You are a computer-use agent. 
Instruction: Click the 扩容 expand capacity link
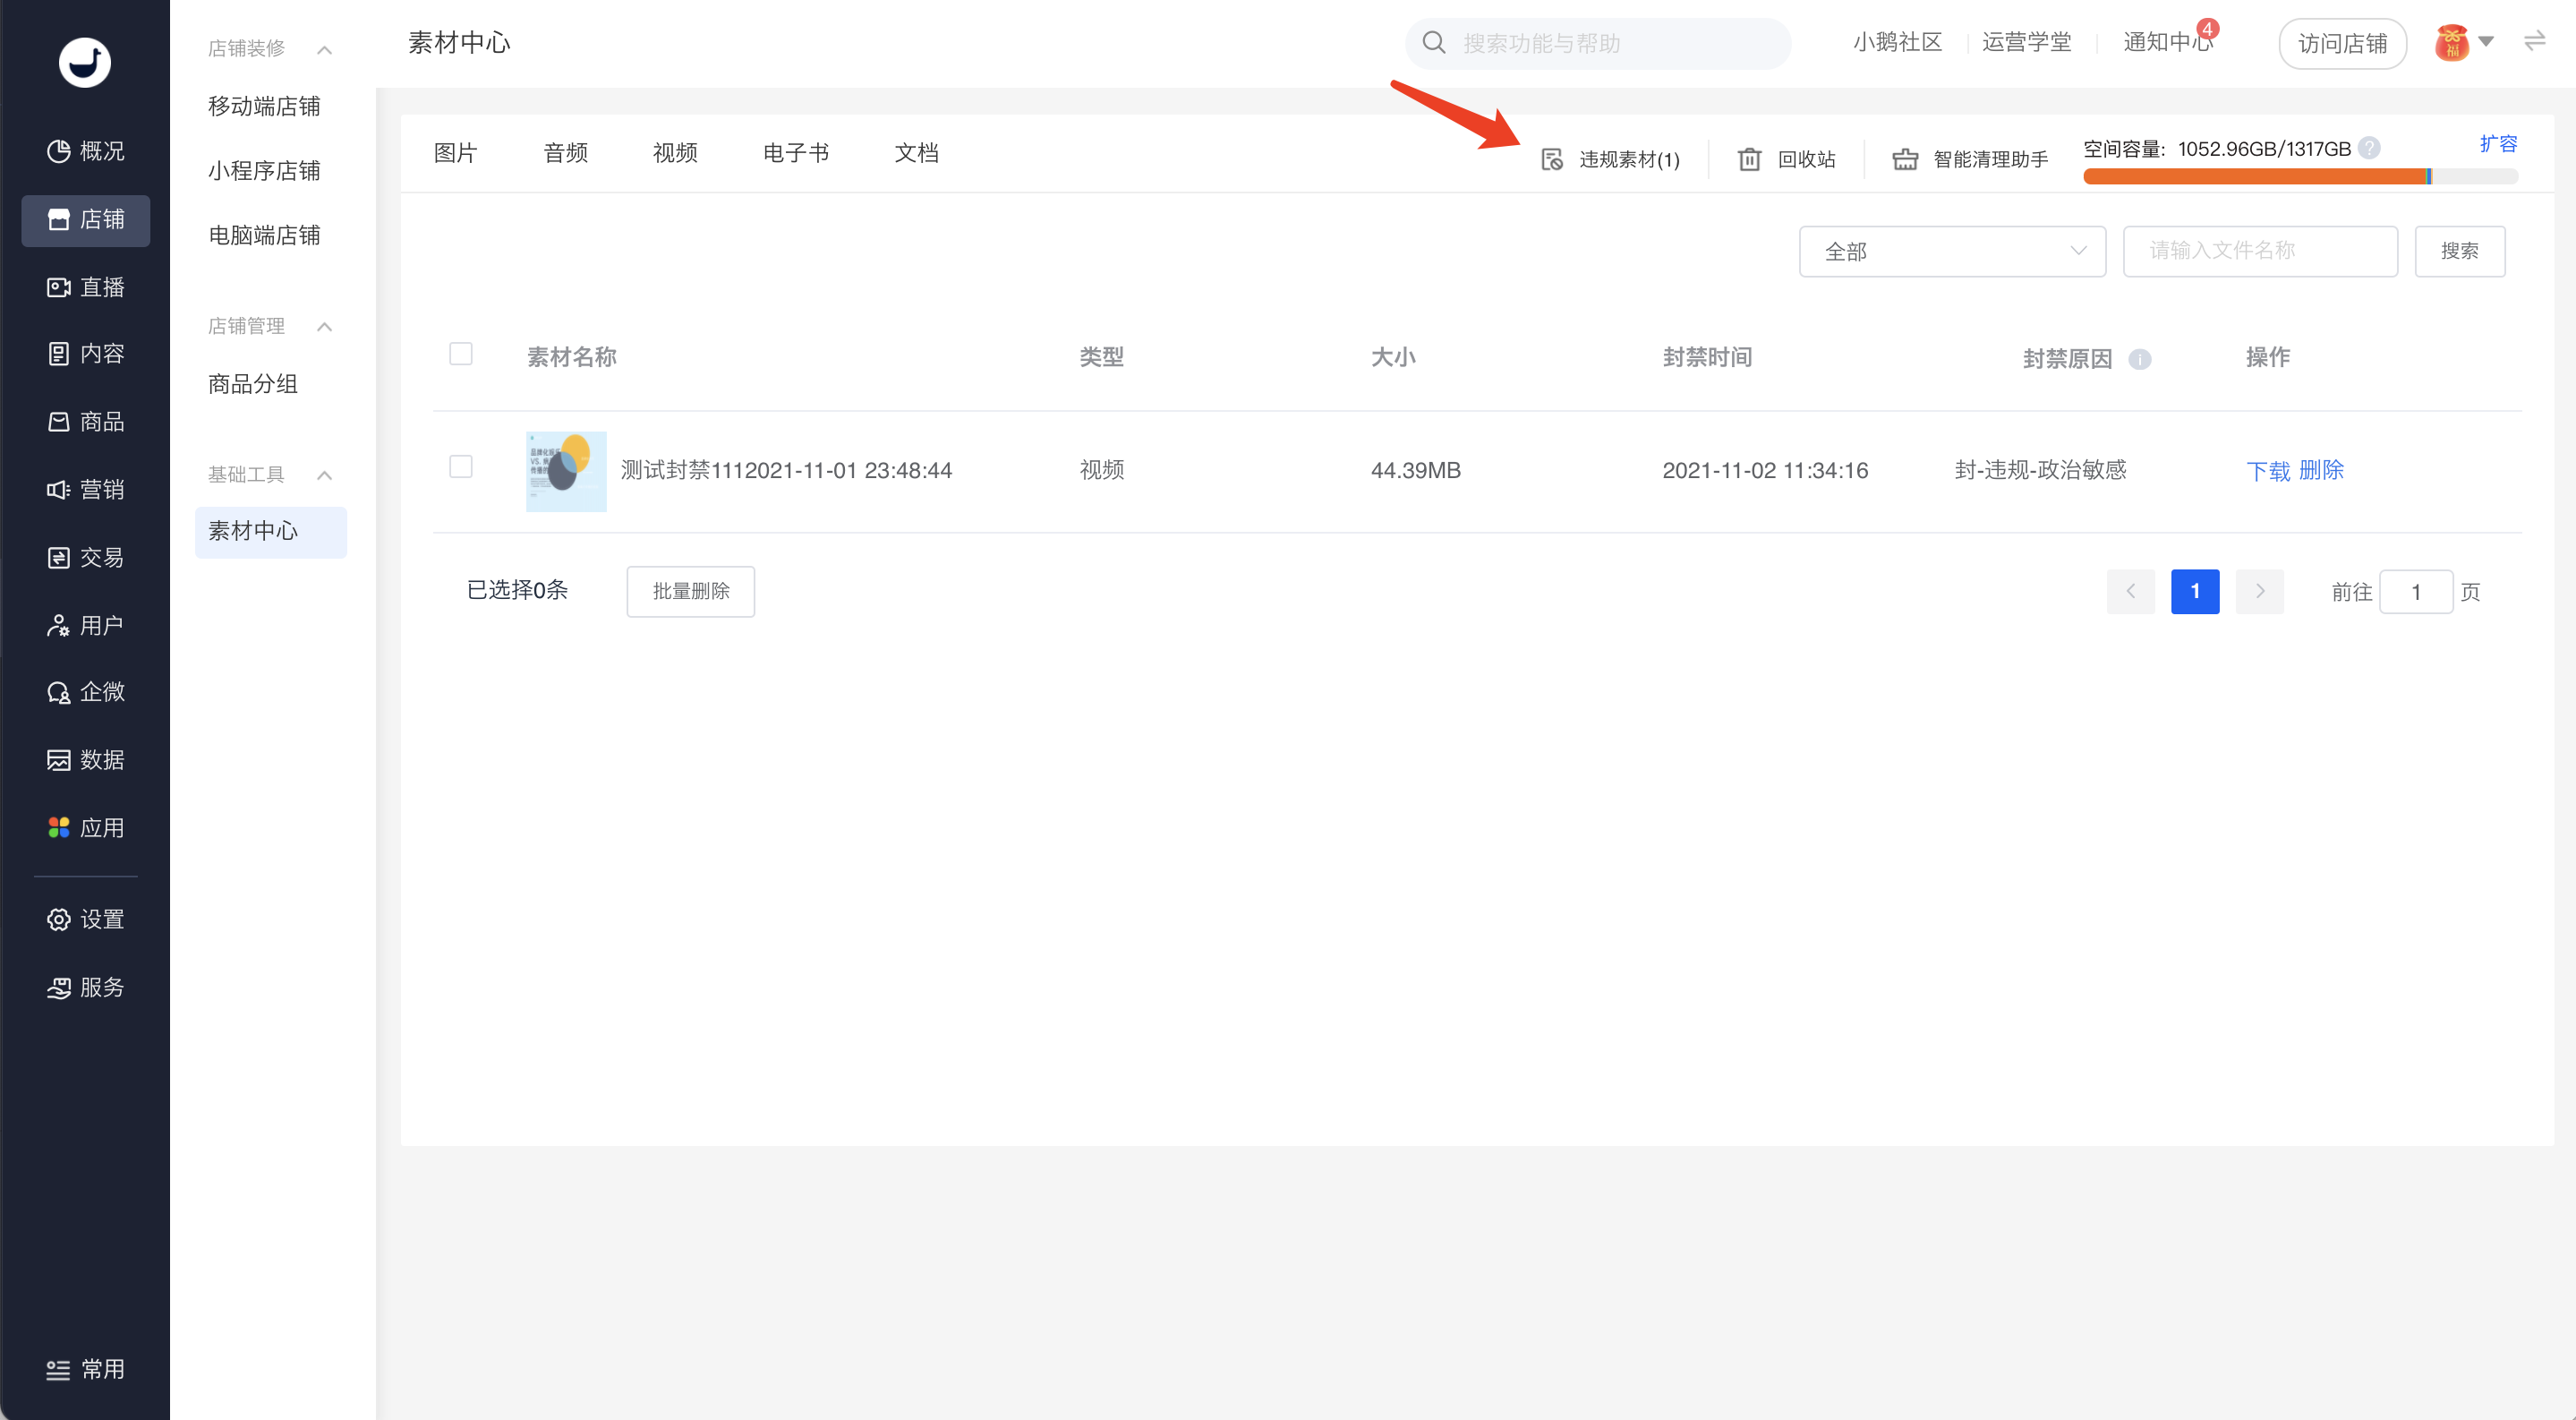tap(2498, 144)
